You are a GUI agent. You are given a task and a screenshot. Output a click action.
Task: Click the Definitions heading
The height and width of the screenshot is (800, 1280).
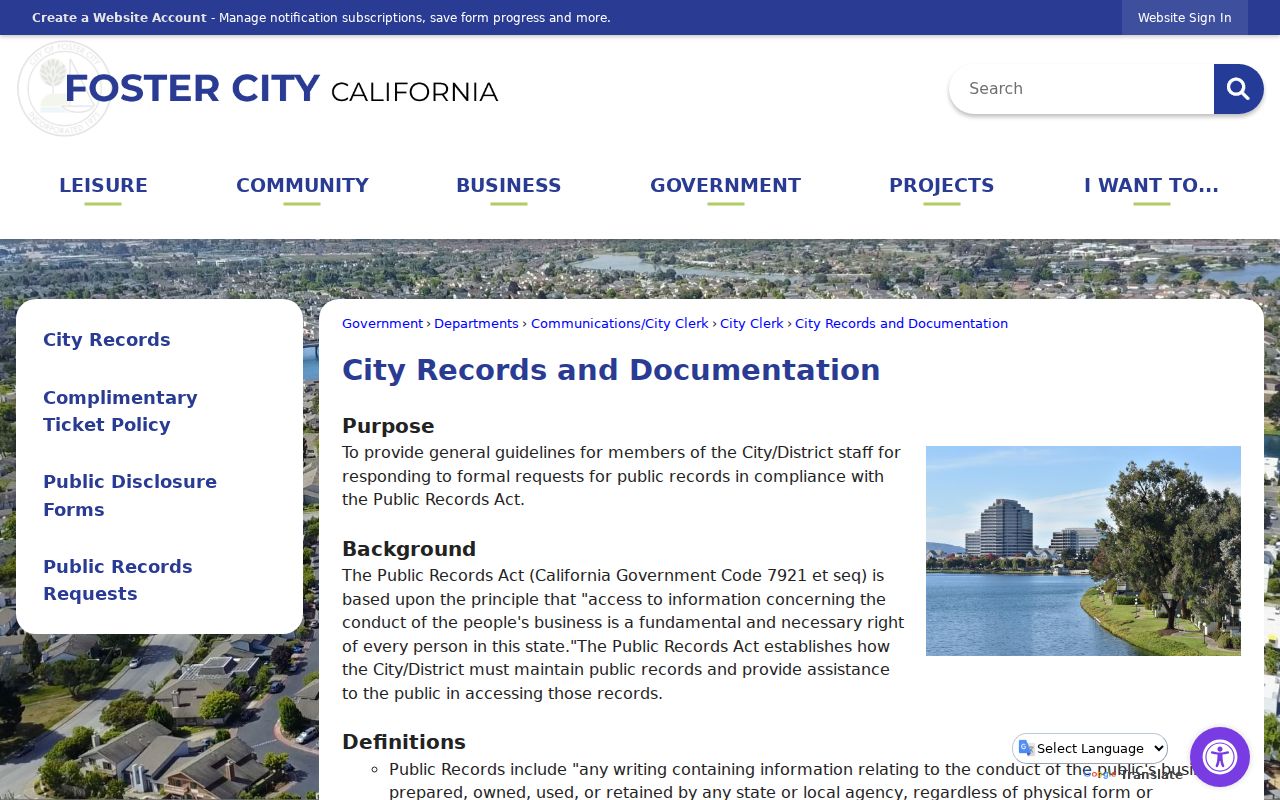404,742
